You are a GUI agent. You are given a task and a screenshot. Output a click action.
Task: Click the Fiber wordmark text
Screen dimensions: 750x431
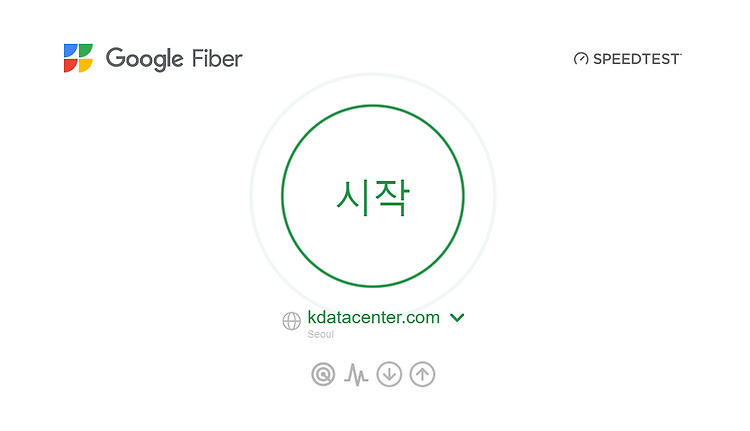point(217,58)
